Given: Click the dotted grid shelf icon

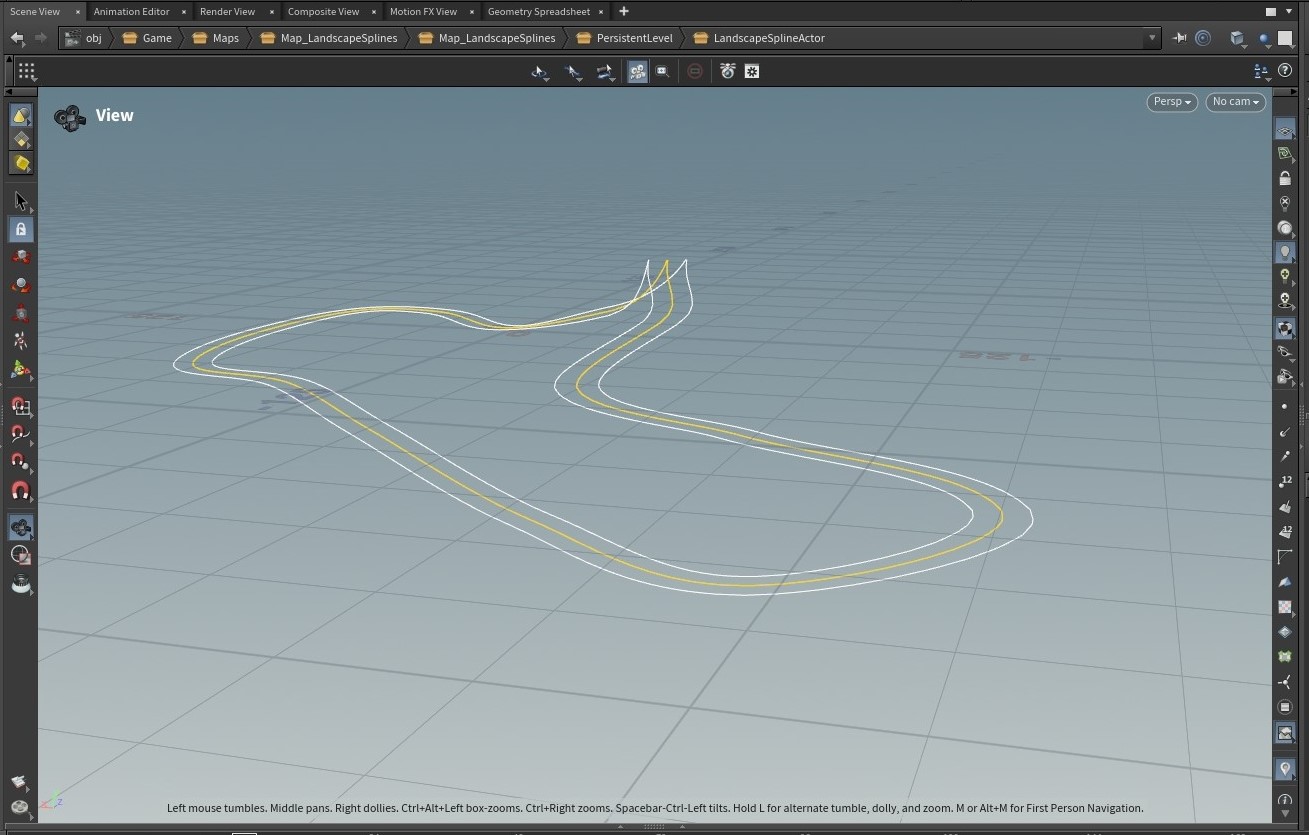Looking at the screenshot, I should click(27, 71).
